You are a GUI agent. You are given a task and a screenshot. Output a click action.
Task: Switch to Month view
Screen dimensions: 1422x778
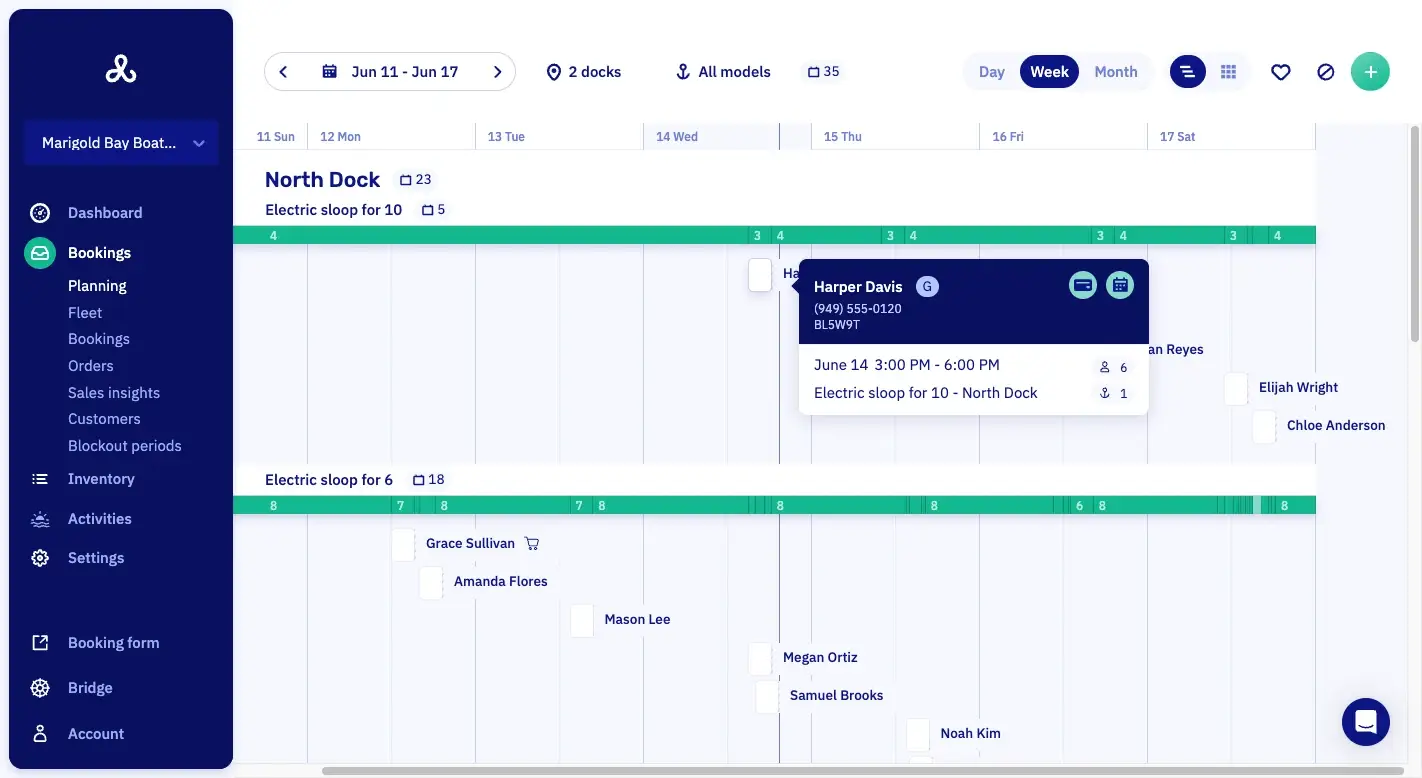click(x=1116, y=72)
